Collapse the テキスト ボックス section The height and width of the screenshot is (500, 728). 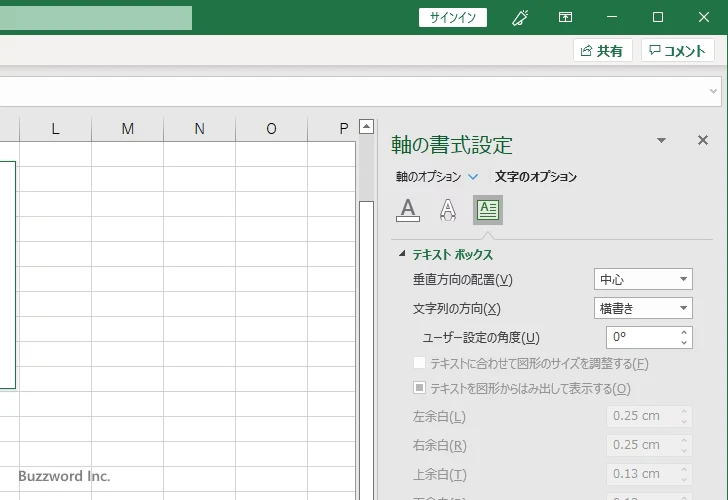tap(402, 254)
